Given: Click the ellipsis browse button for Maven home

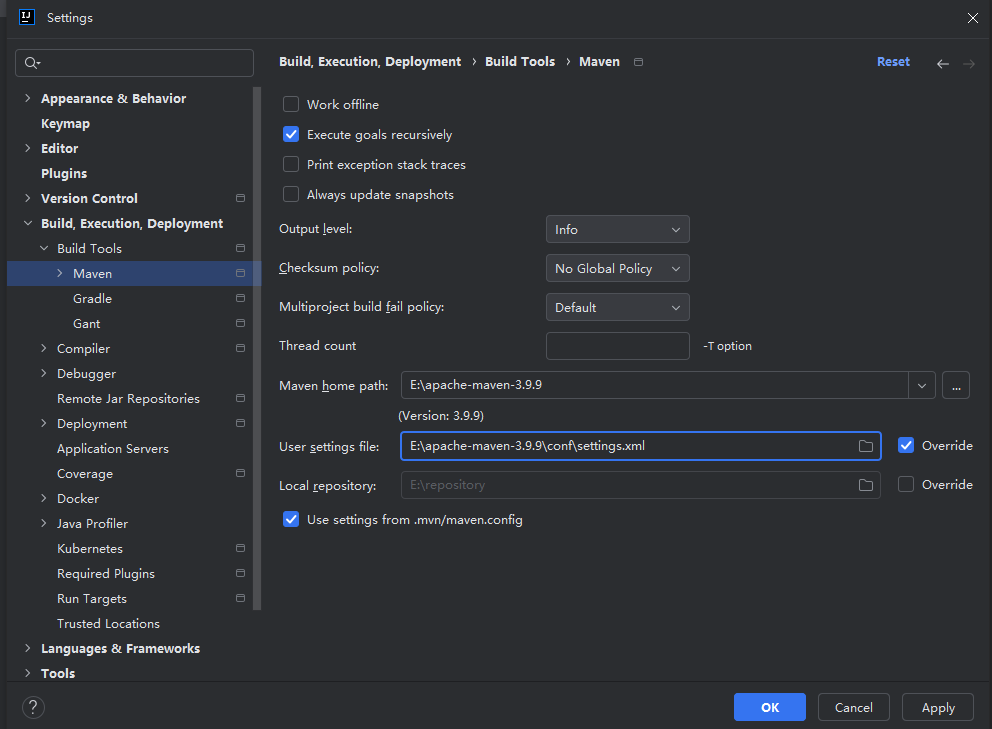Looking at the screenshot, I should pos(955,385).
